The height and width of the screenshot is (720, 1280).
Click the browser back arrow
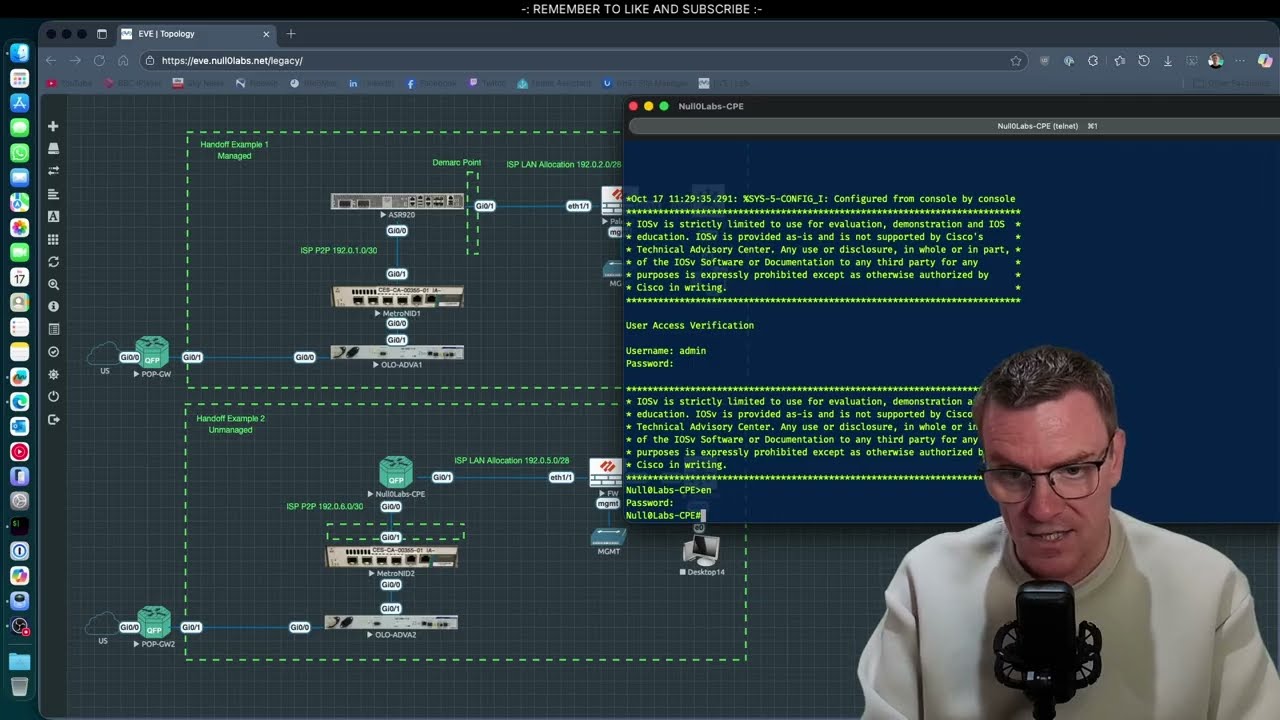click(51, 60)
